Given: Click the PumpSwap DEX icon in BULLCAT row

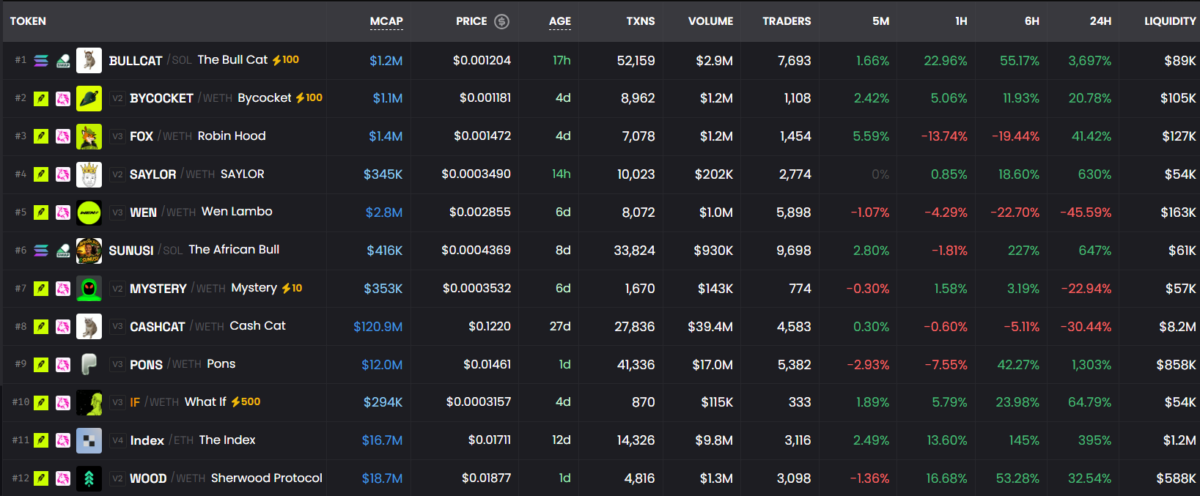Looking at the screenshot, I should pos(62,60).
